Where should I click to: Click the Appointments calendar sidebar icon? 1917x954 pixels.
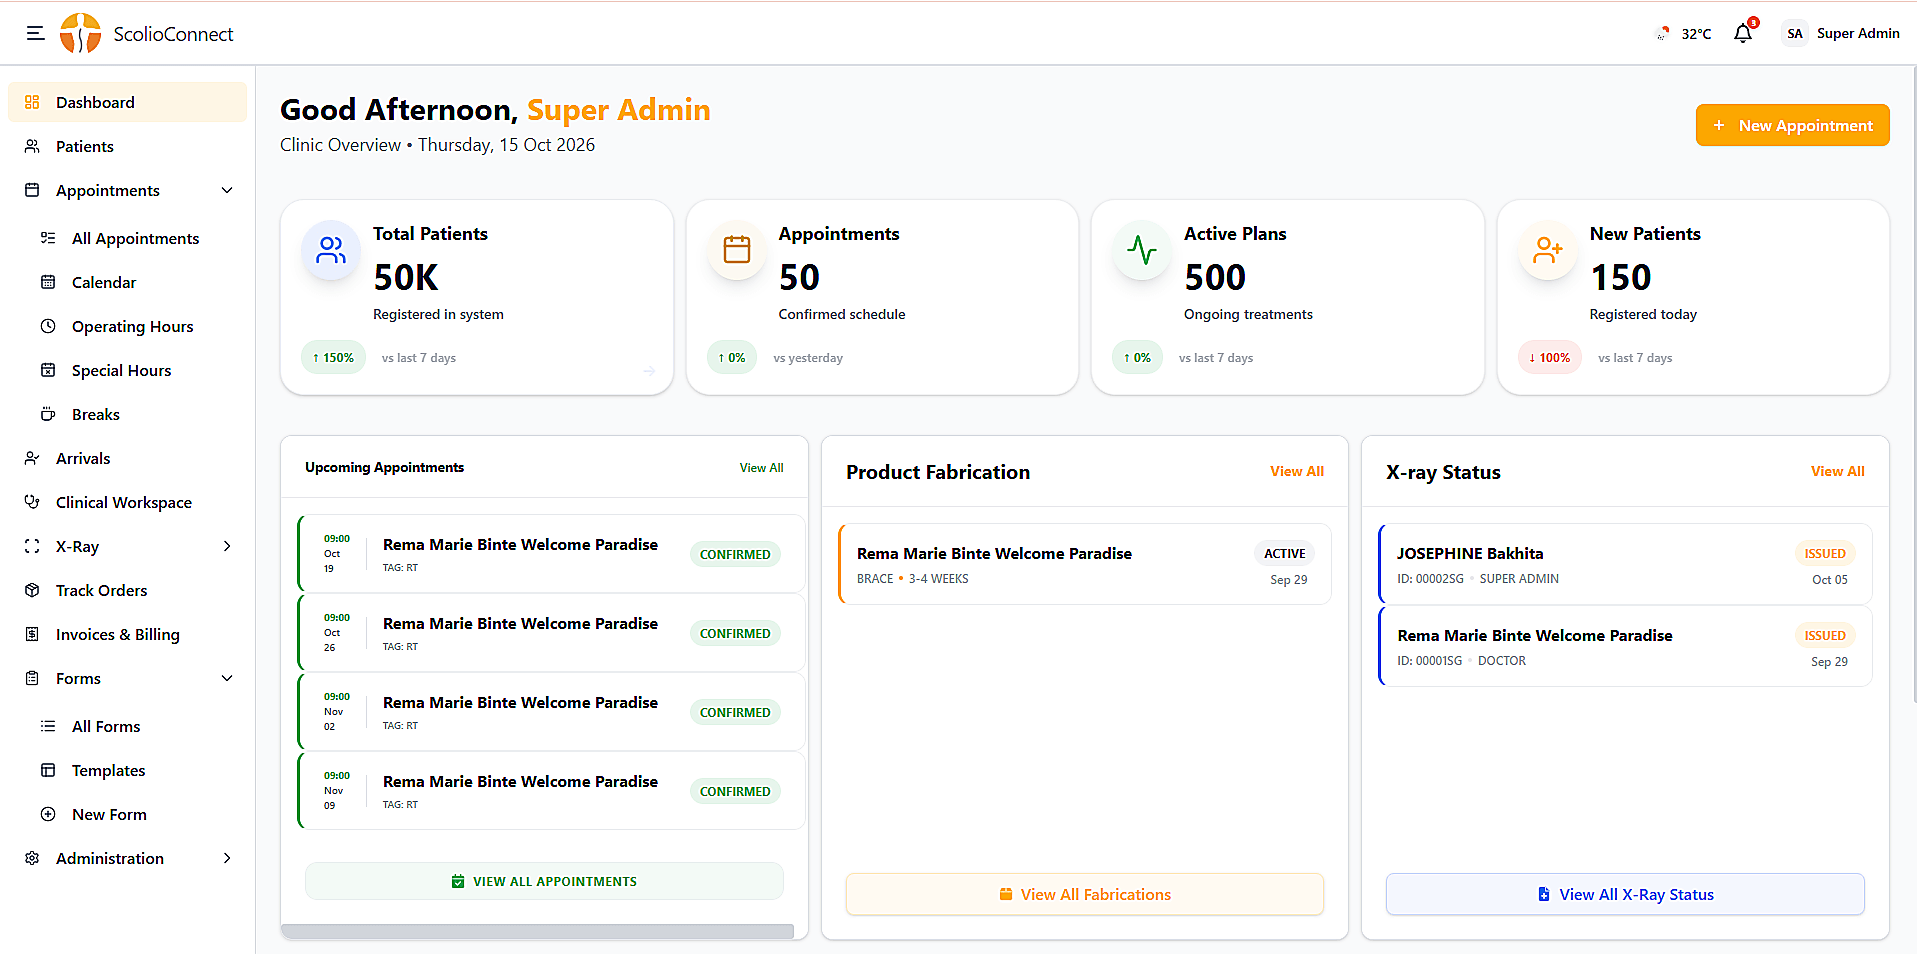pos(32,190)
